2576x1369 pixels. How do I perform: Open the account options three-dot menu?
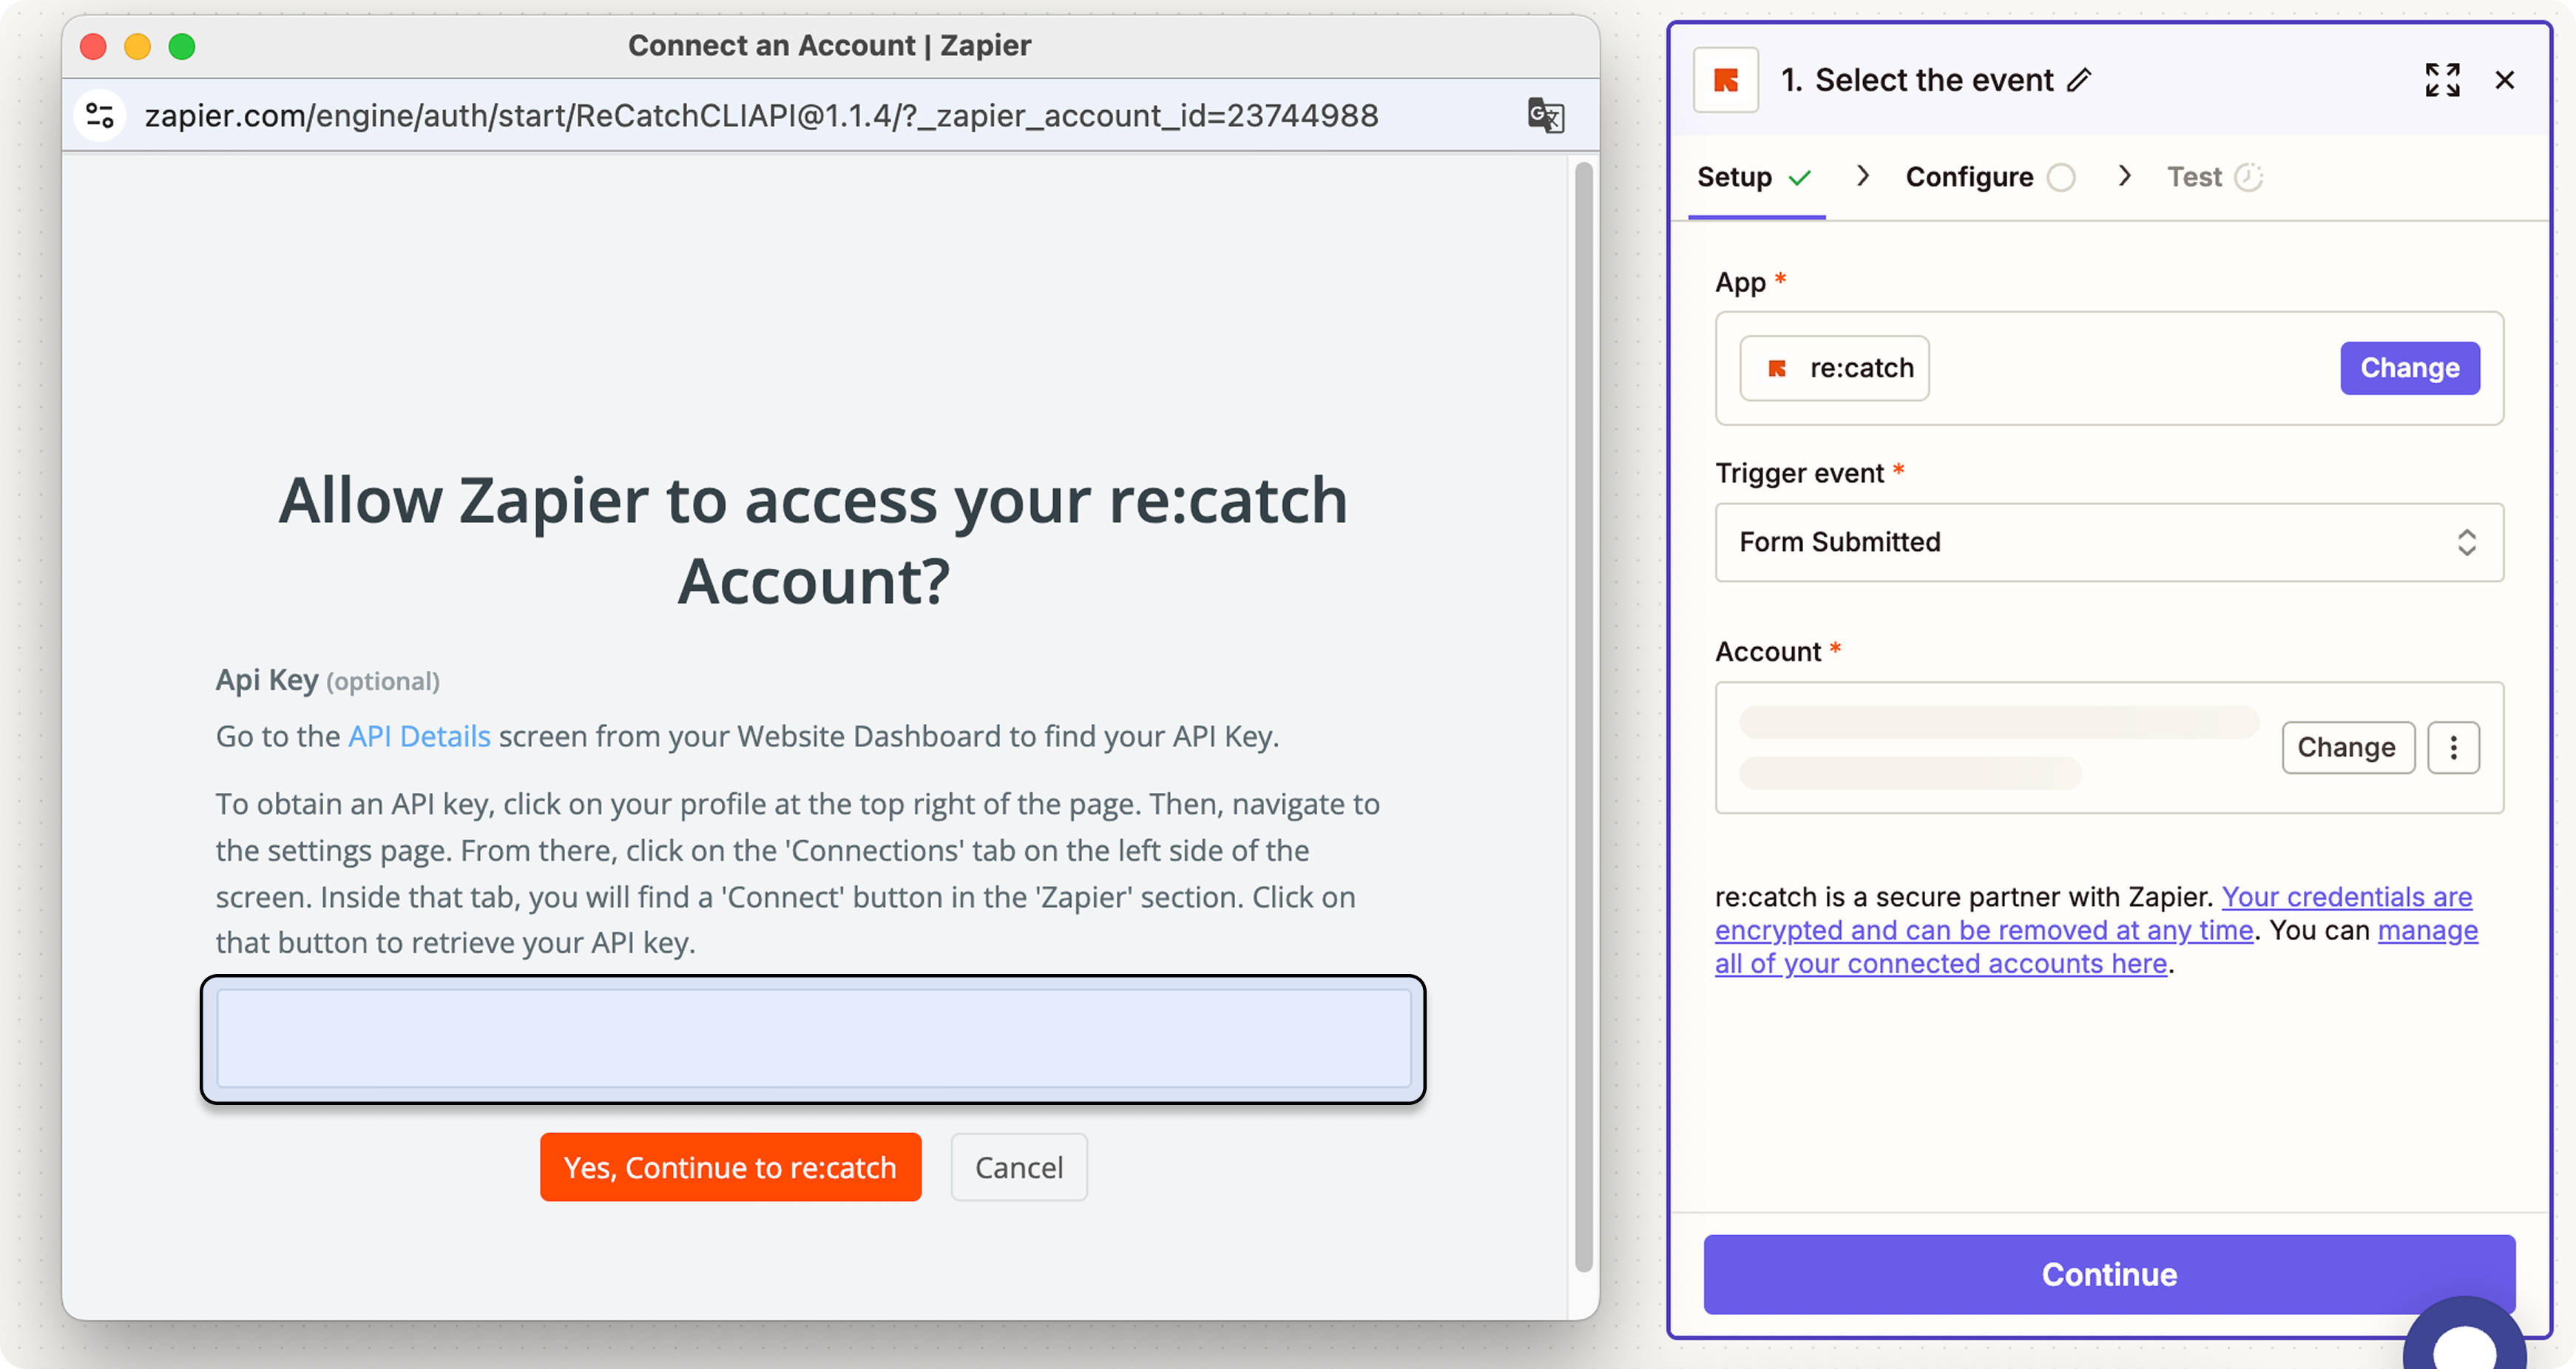pos(2453,748)
